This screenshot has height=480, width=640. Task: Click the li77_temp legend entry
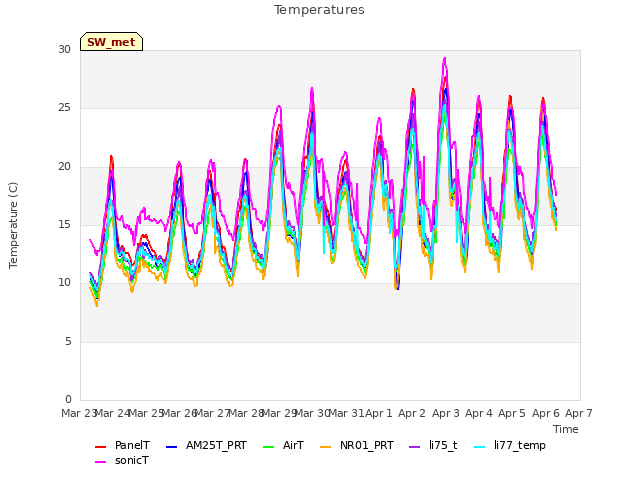click(510, 445)
